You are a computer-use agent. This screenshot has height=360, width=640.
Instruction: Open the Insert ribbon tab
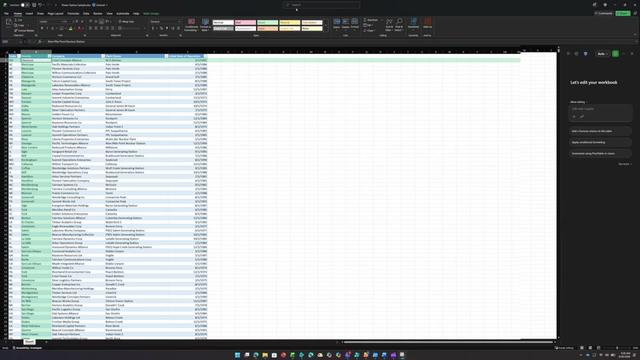[x=29, y=13]
